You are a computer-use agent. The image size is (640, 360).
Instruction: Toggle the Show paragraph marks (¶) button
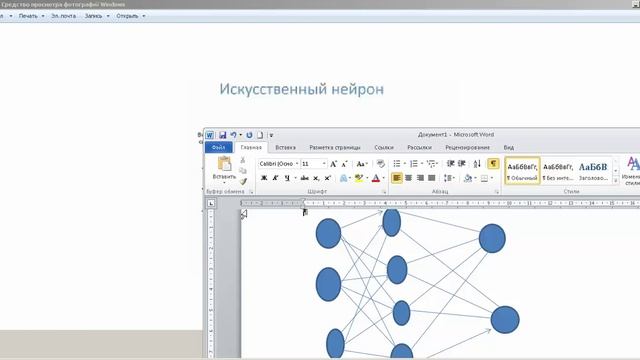(x=493, y=164)
